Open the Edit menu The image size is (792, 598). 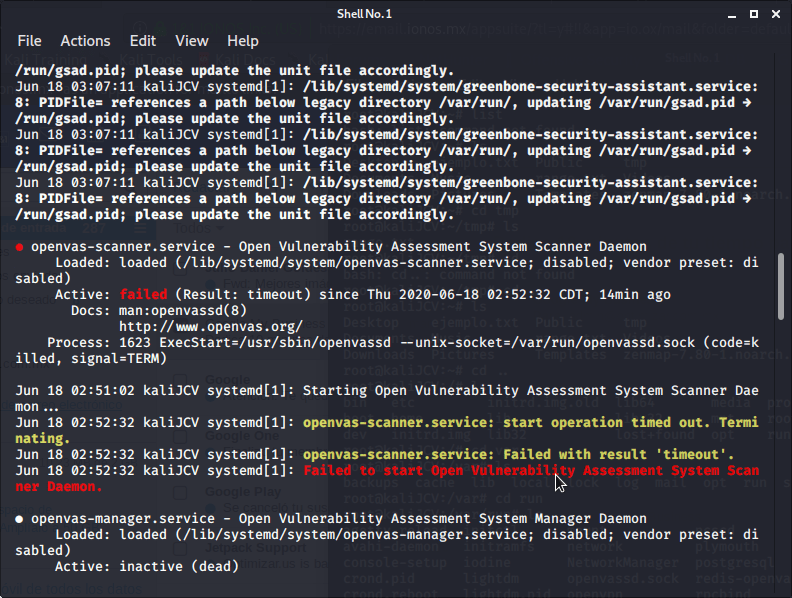(143, 41)
